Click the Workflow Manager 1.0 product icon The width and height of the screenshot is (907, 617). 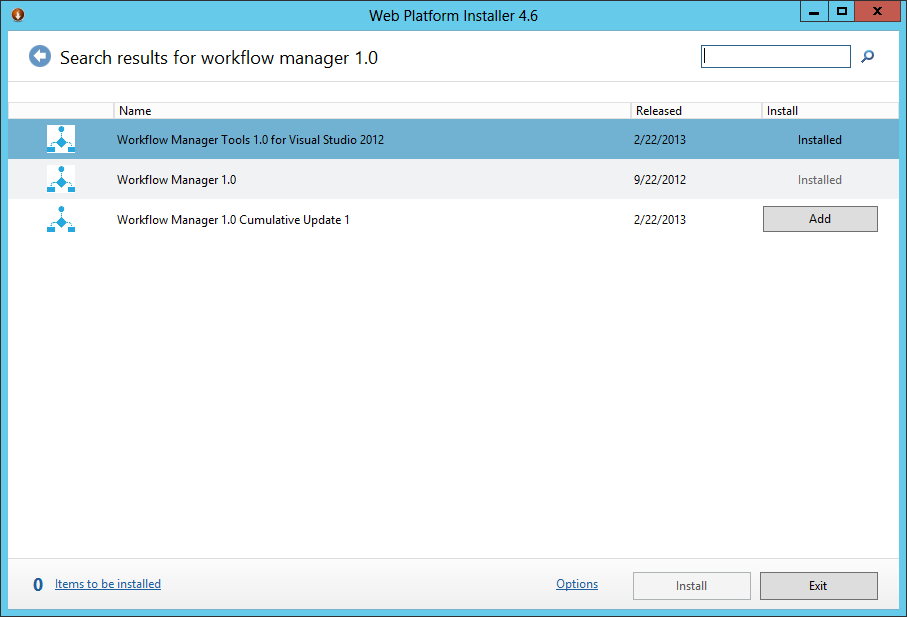[61, 179]
